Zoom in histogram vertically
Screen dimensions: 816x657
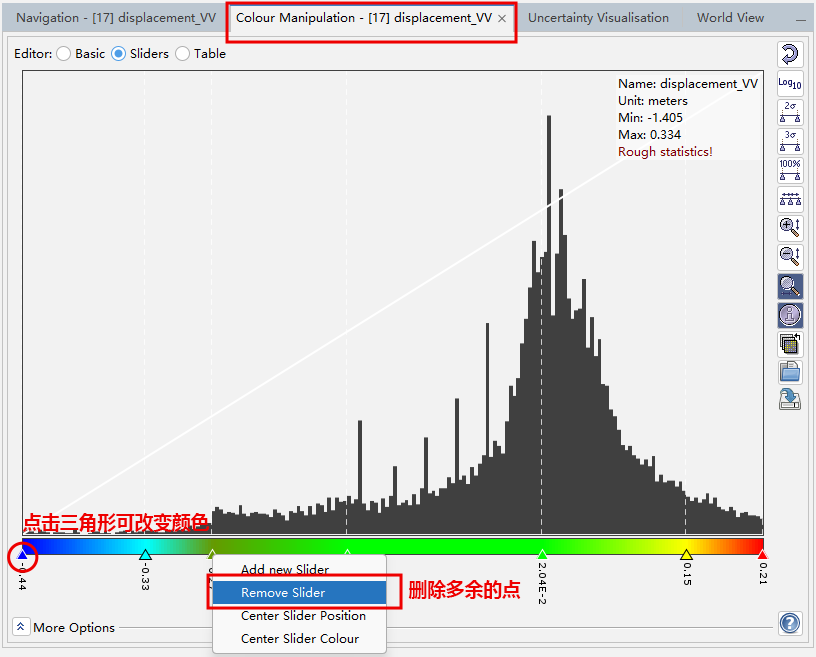(789, 228)
